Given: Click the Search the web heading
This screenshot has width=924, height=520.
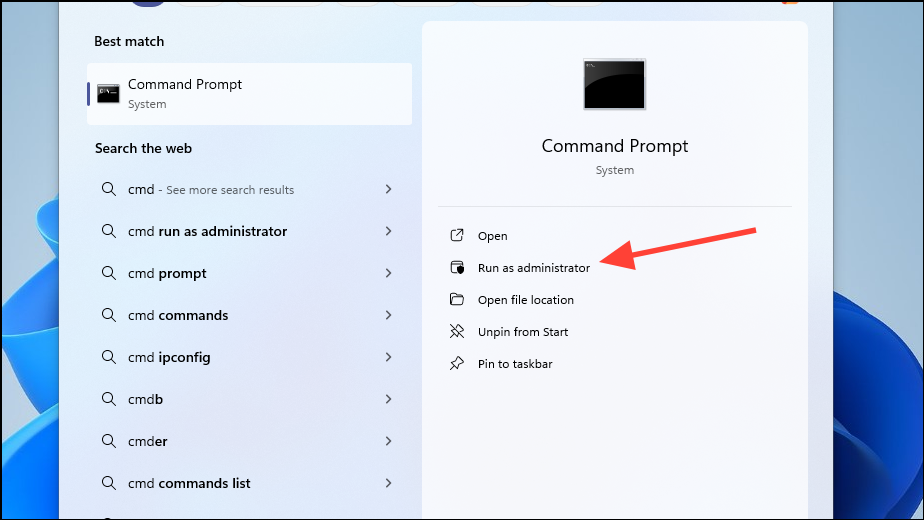Looking at the screenshot, I should (143, 148).
